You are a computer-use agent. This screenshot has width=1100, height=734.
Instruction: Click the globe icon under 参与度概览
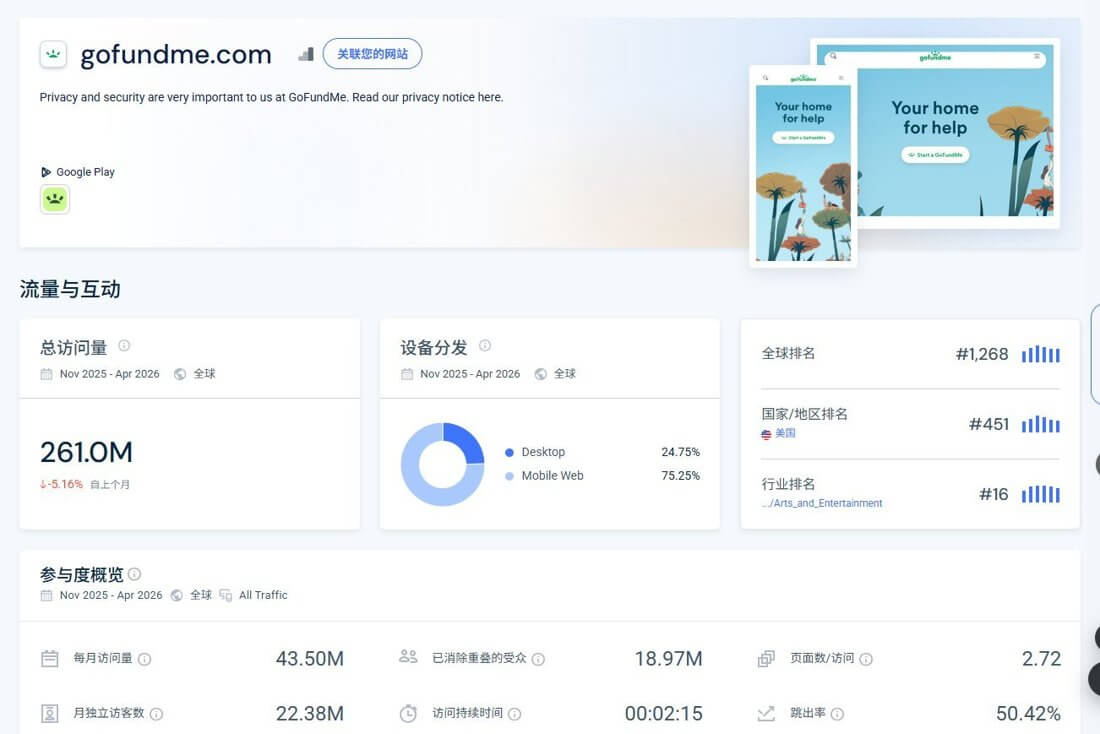point(177,595)
